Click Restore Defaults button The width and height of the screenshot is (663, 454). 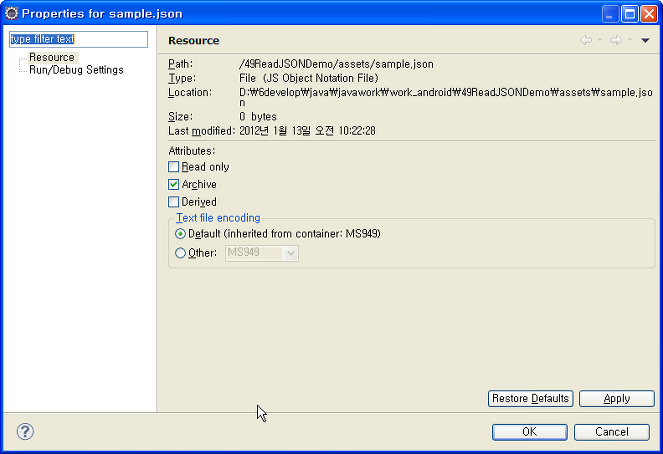[530, 398]
